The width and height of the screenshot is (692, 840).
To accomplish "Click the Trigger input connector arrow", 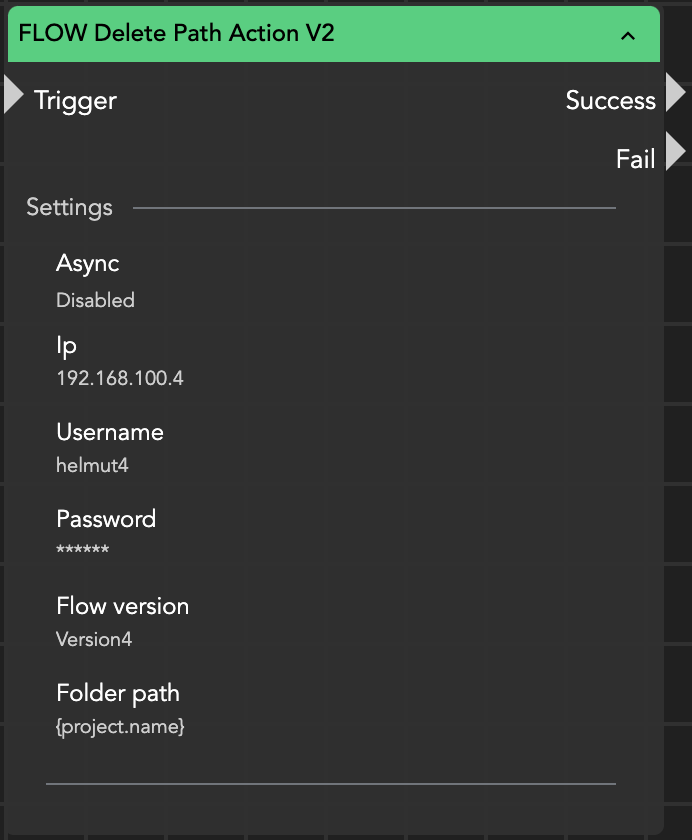I will 13,94.
